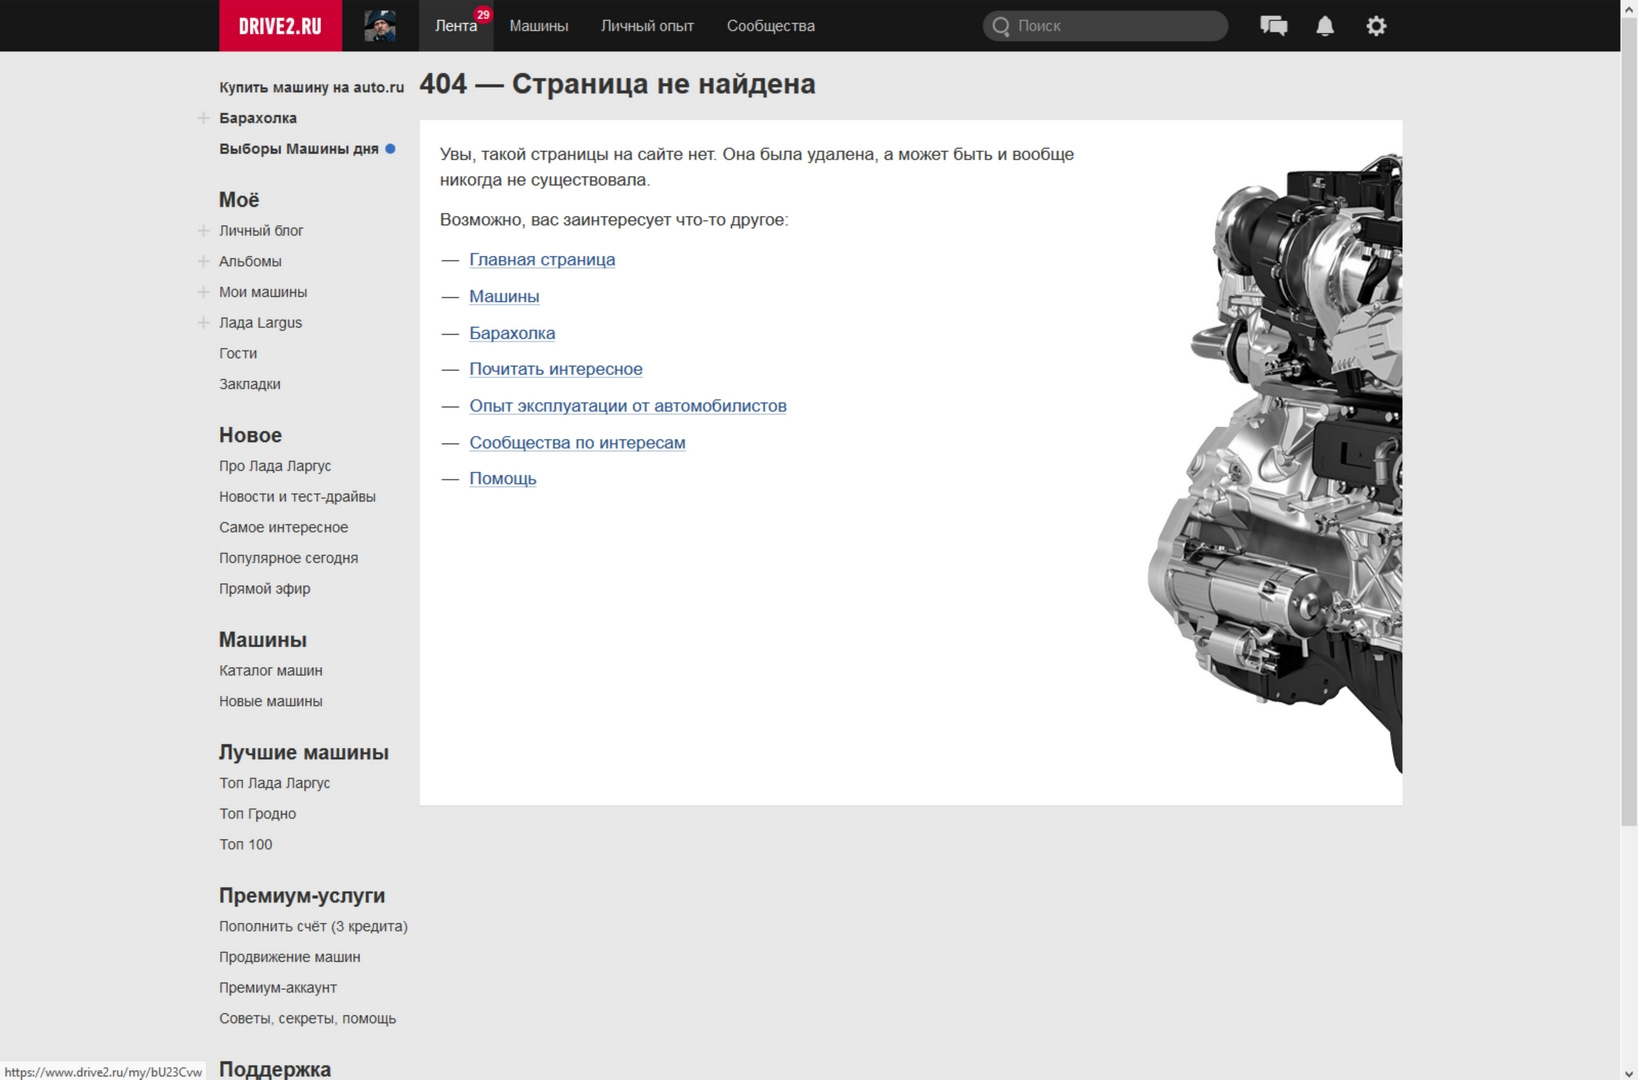The height and width of the screenshot is (1080, 1638).
Task: Open Гости in sidebar
Action: [x=238, y=353]
